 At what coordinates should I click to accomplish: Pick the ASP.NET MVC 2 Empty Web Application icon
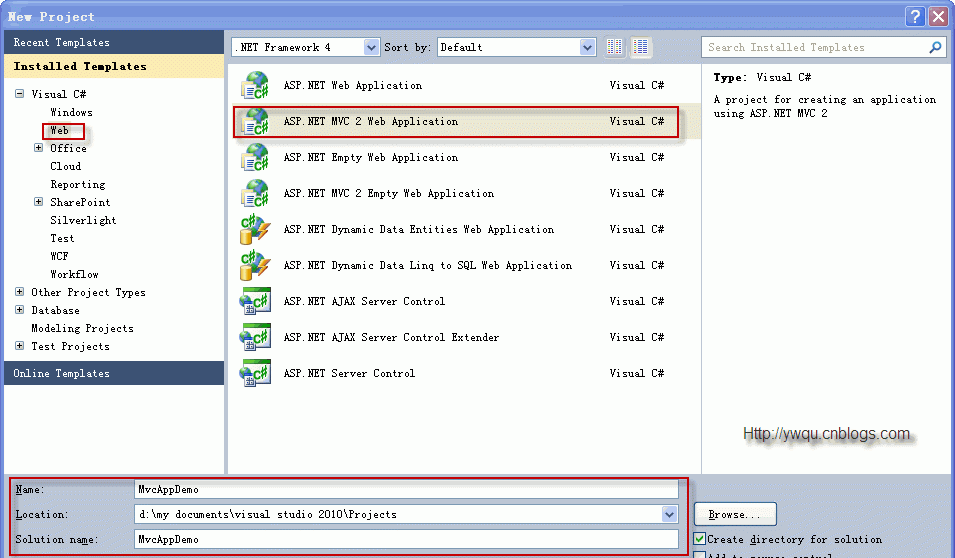pyautogui.click(x=255, y=193)
